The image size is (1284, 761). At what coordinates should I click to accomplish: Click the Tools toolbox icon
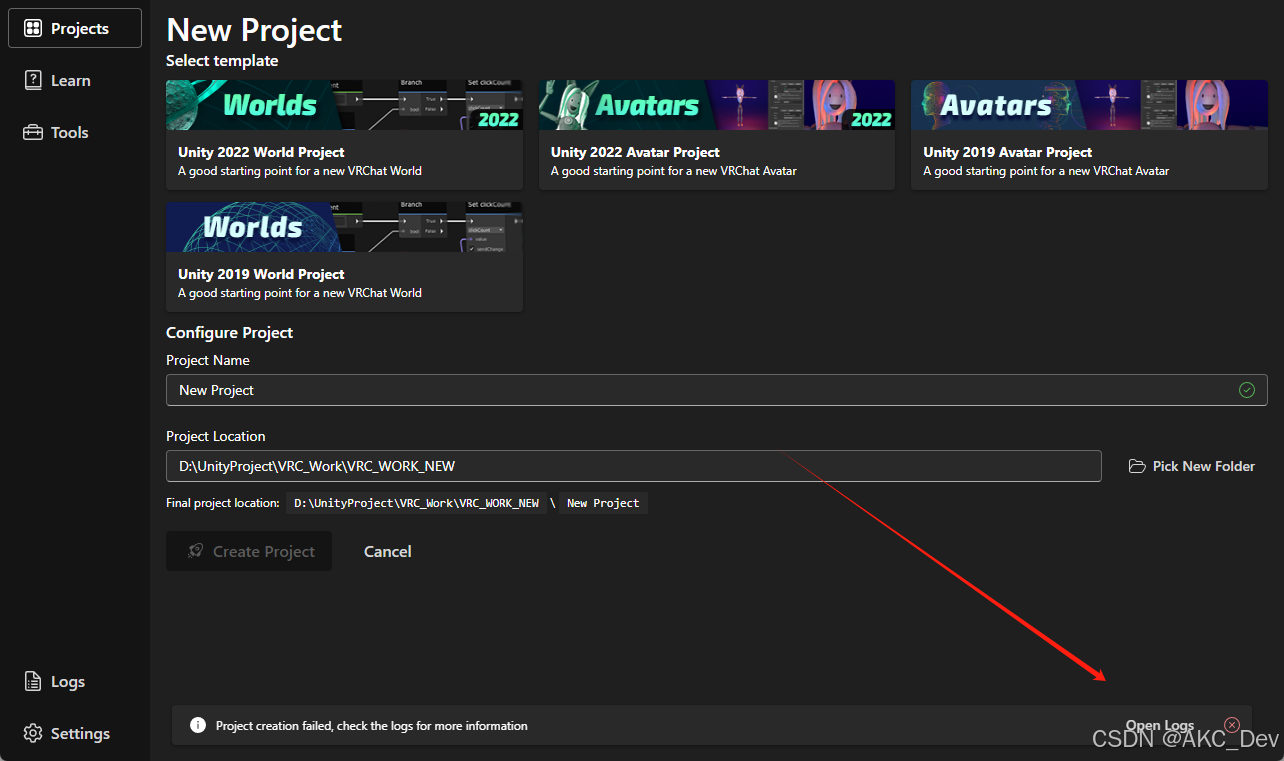[33, 132]
